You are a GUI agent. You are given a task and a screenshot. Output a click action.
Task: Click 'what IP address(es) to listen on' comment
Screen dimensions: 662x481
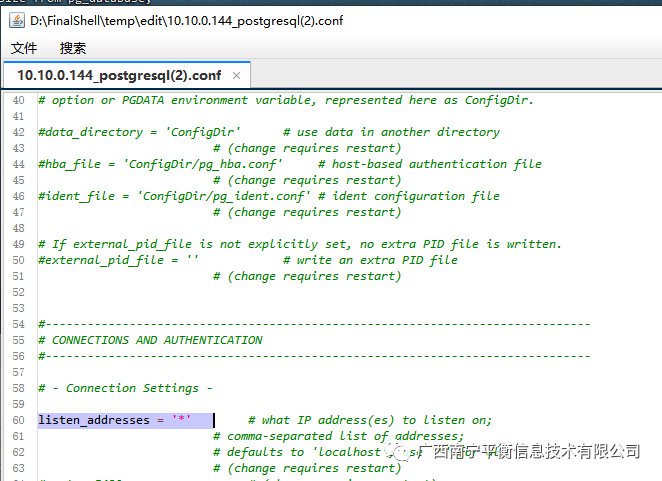click(370, 420)
